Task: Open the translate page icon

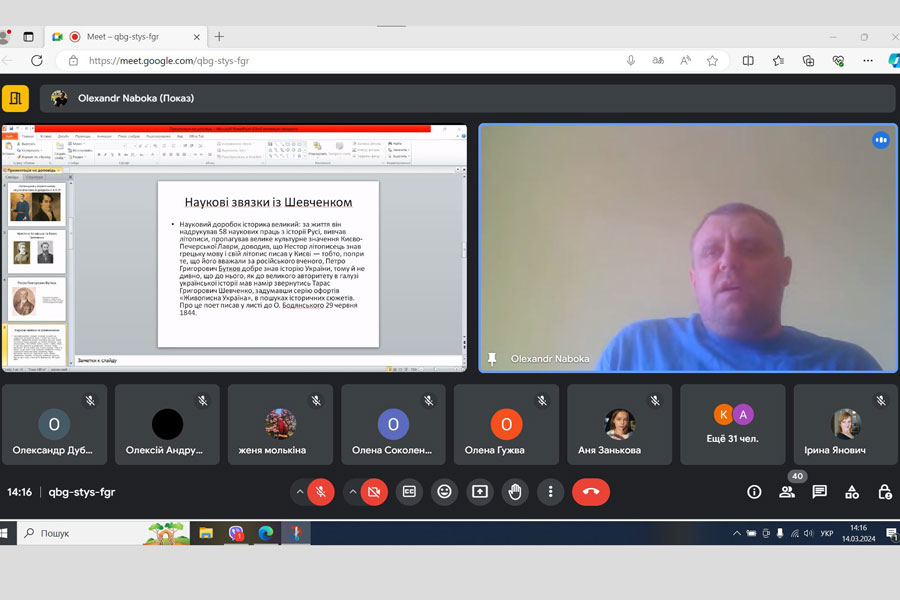Action: tap(658, 60)
